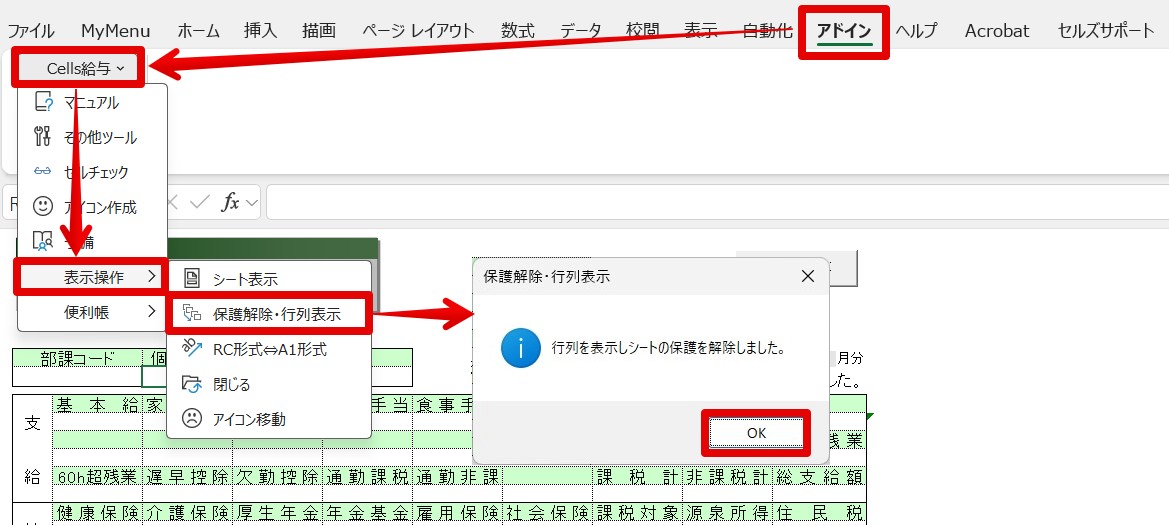
Task: Click into the formula bar field
Action: pos(717,202)
